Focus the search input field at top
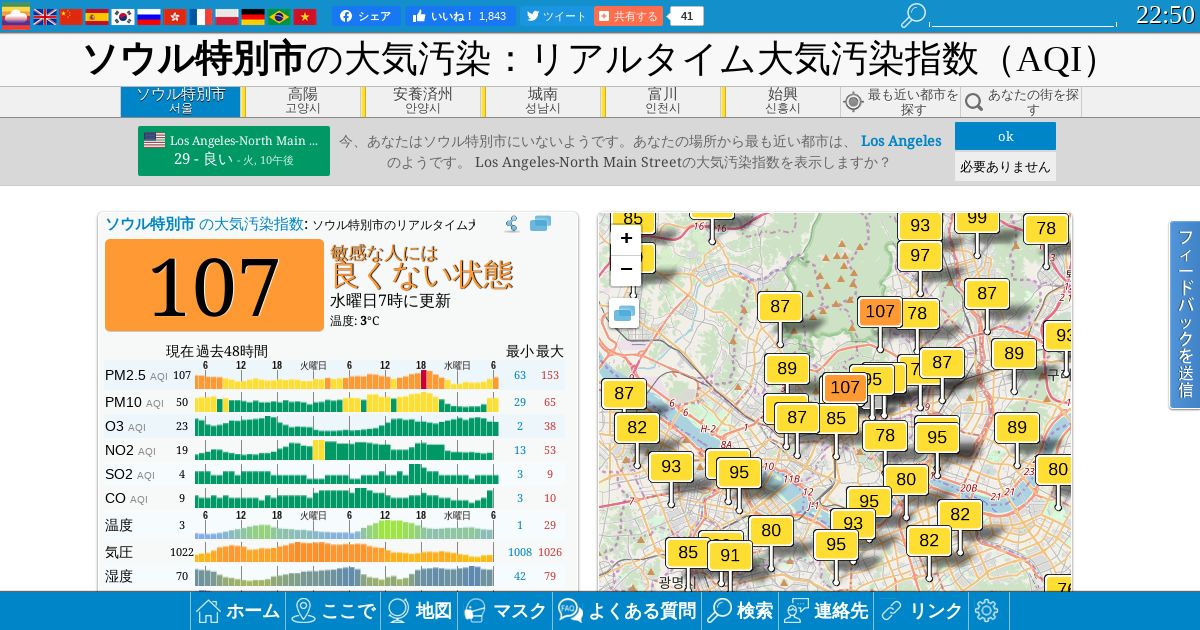 click(x=1023, y=17)
